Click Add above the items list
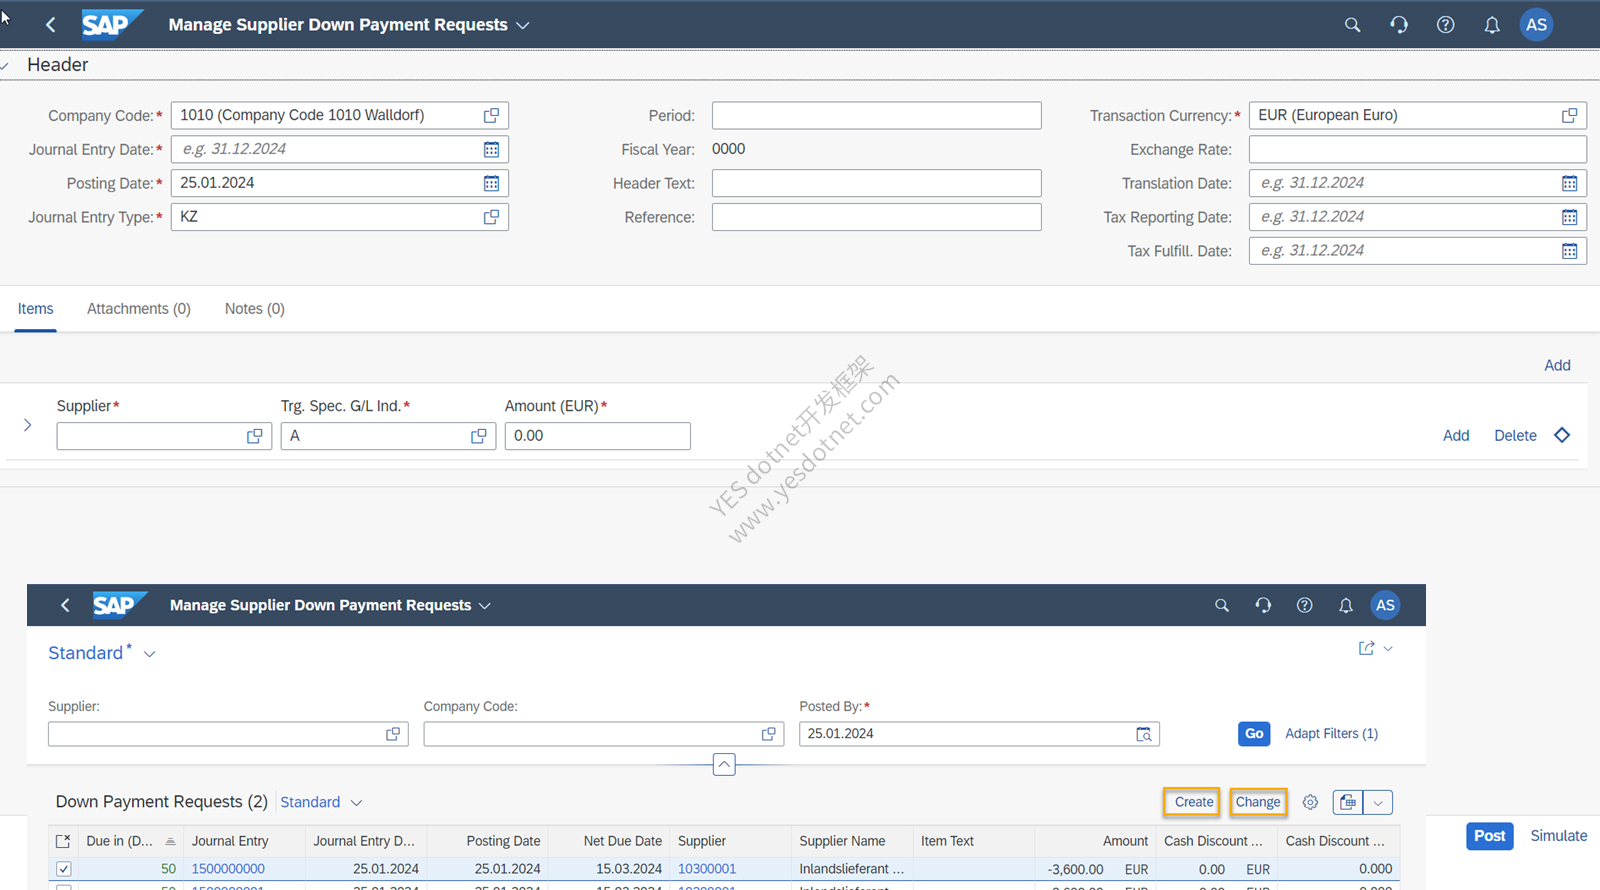1600x890 pixels. (x=1557, y=365)
